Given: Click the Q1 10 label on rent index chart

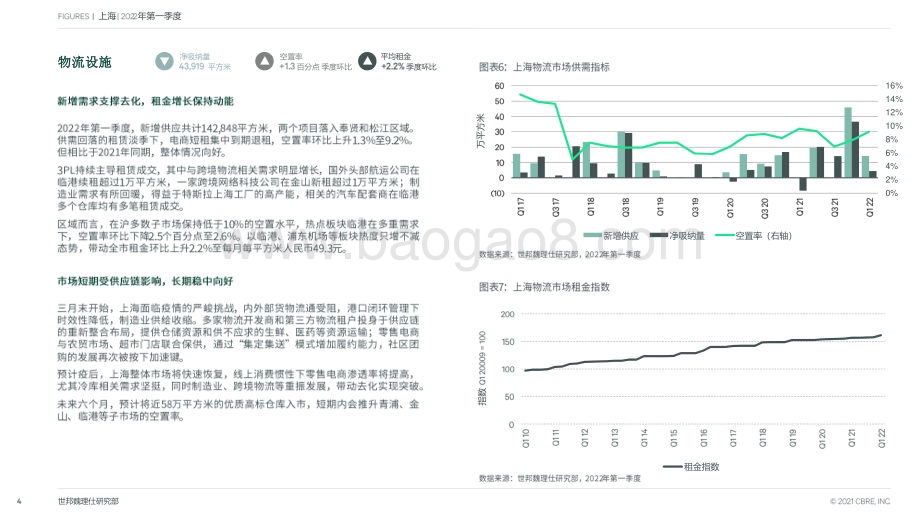Looking at the screenshot, I should [x=526, y=438].
